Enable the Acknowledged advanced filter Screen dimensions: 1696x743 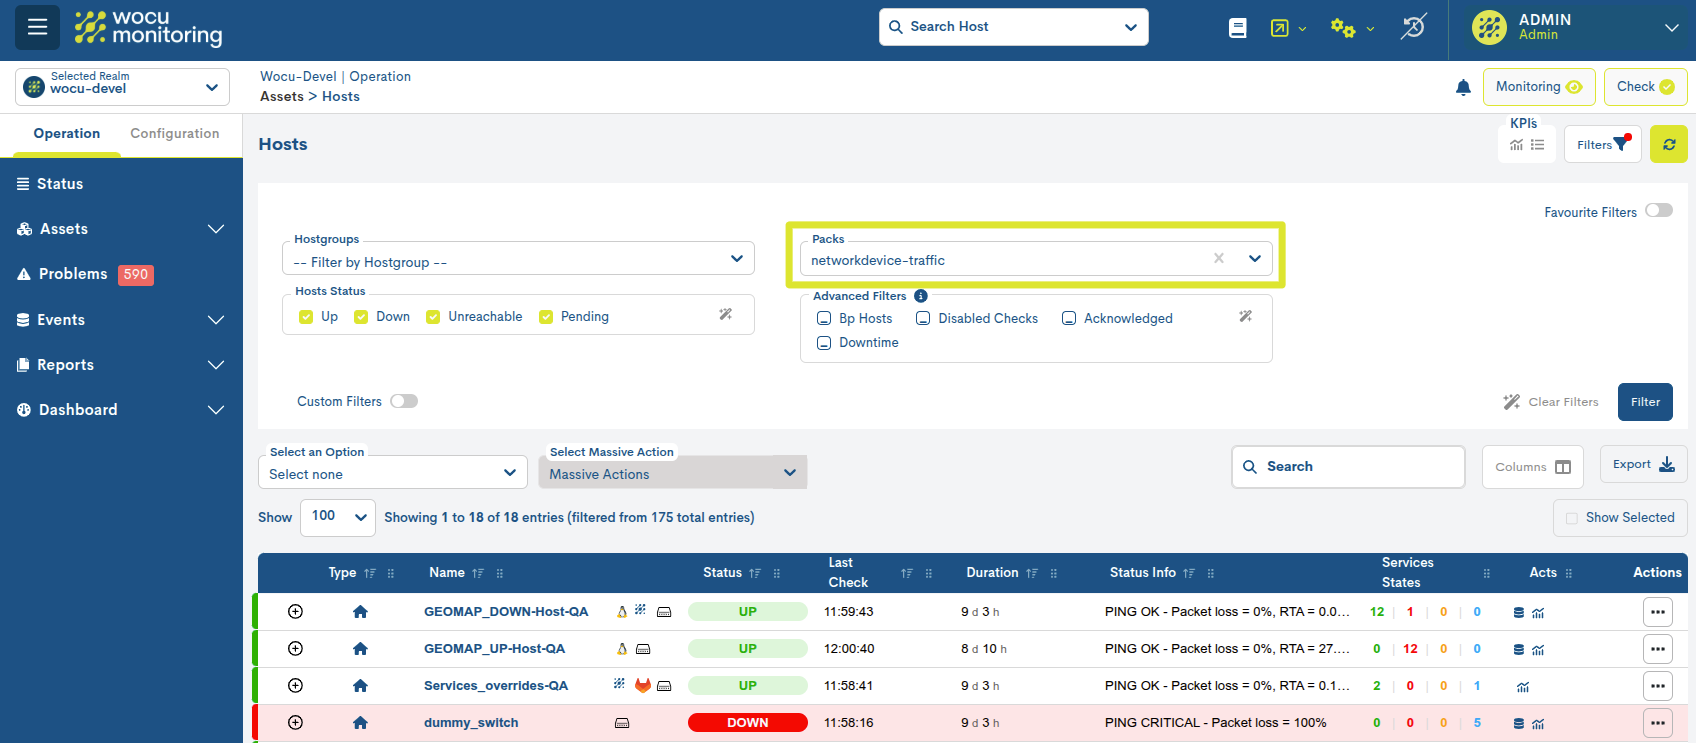1069,319
